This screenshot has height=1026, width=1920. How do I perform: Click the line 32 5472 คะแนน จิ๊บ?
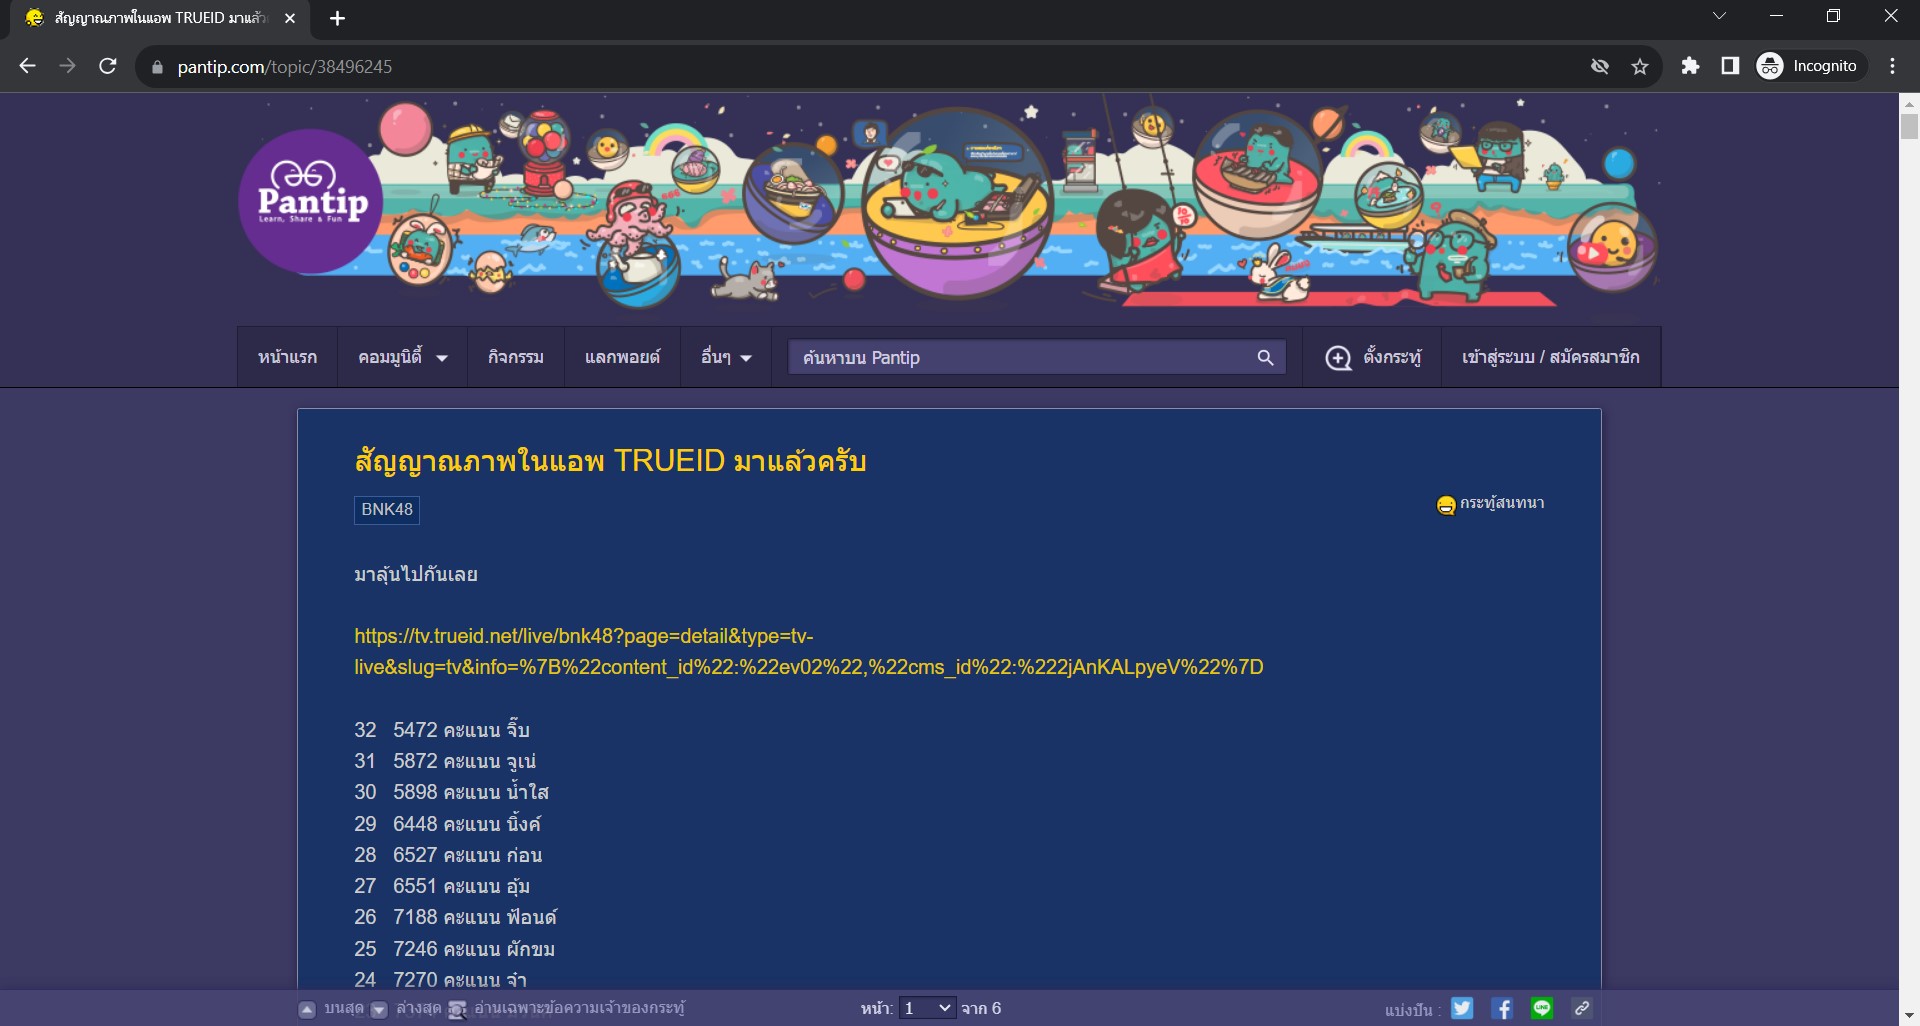(x=442, y=730)
